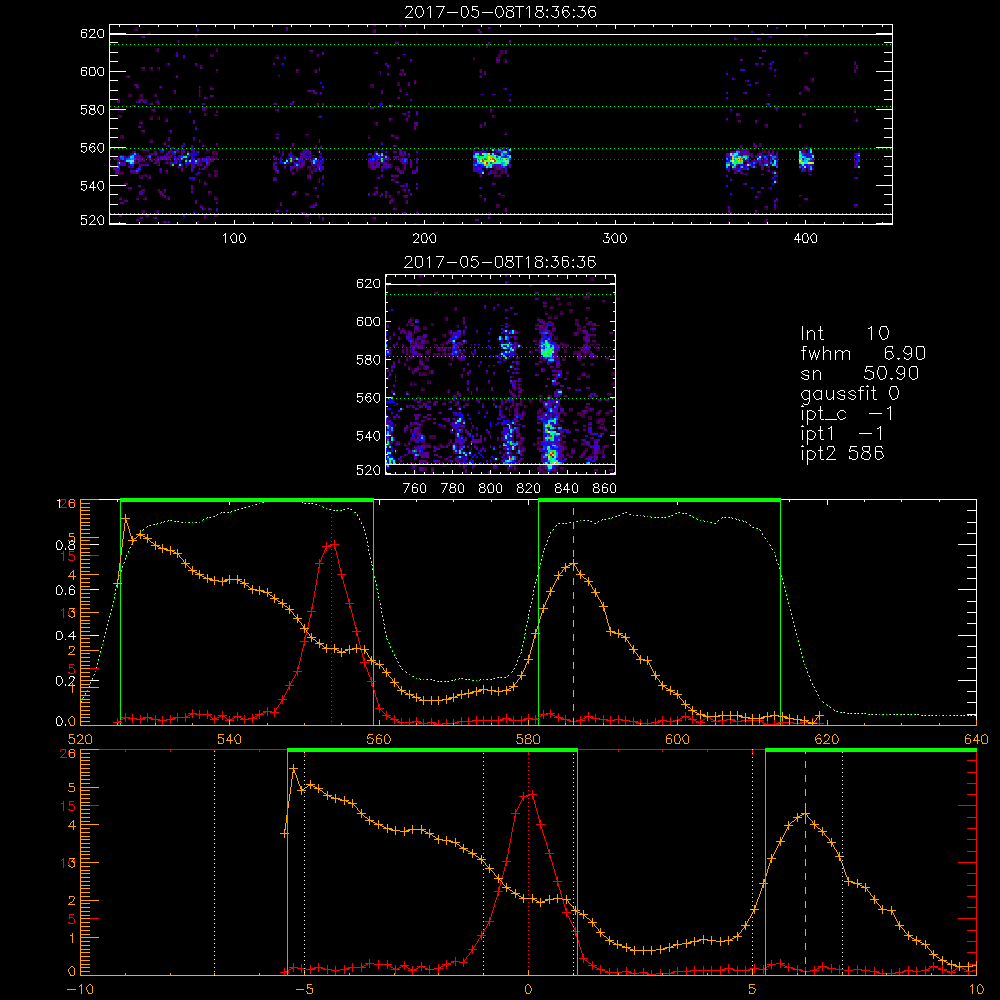
Task: Click y-axis label 0.8 on upper profile plot
Action: coord(65,545)
